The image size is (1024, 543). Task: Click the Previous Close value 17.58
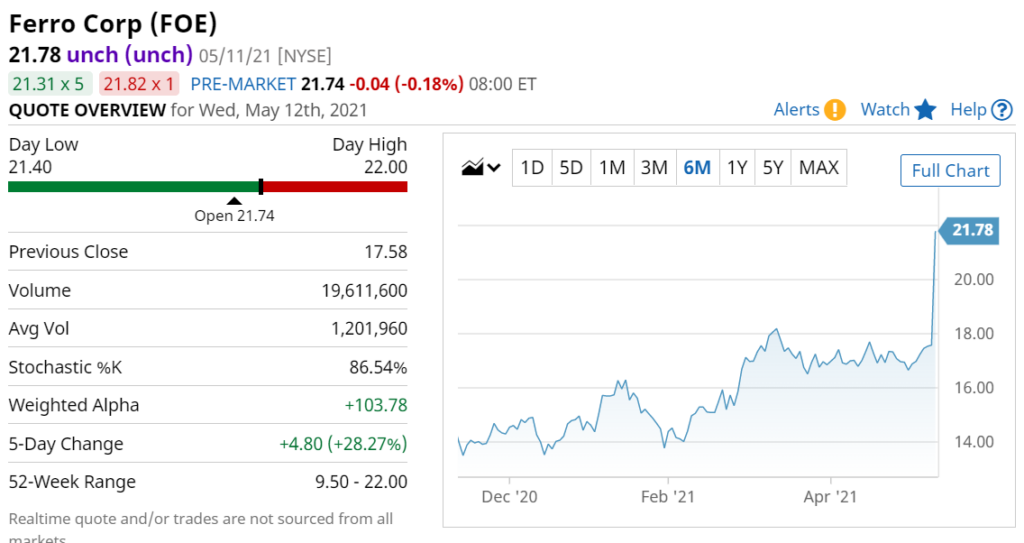coord(385,252)
